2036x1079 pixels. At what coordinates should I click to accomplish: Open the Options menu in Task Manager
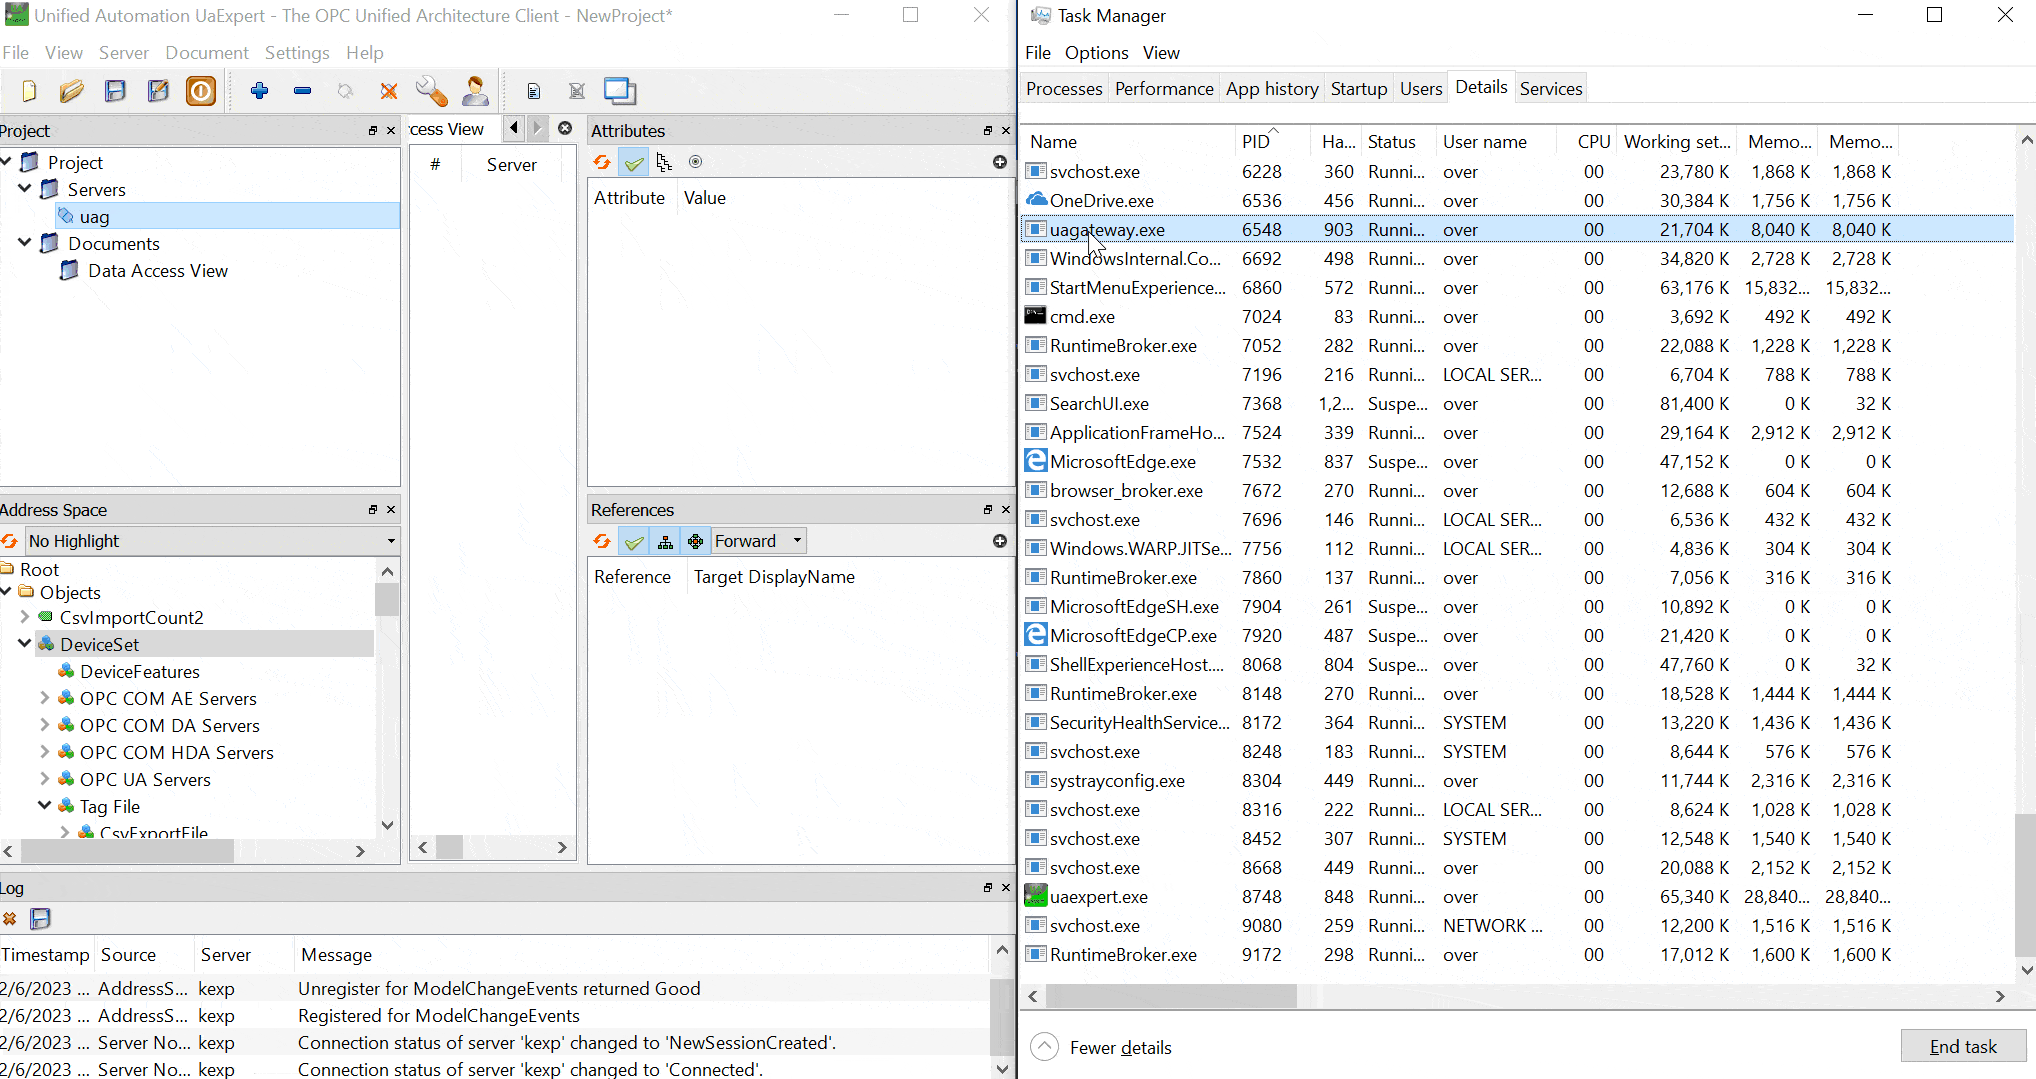point(1096,53)
